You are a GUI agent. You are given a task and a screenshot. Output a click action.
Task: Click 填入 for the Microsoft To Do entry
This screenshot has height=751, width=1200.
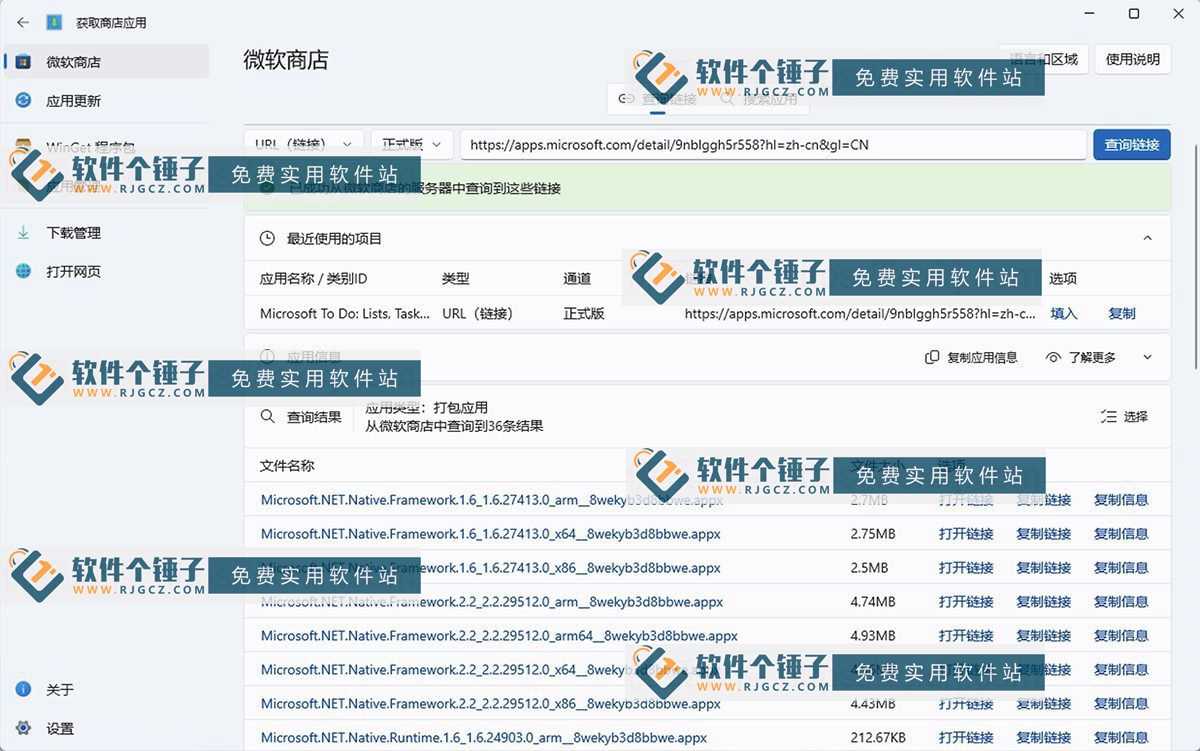1064,314
